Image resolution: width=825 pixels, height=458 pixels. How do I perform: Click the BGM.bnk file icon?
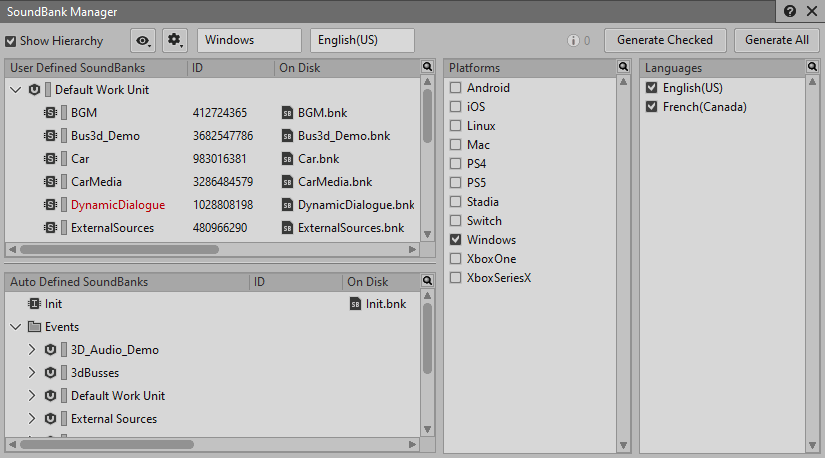[288, 113]
